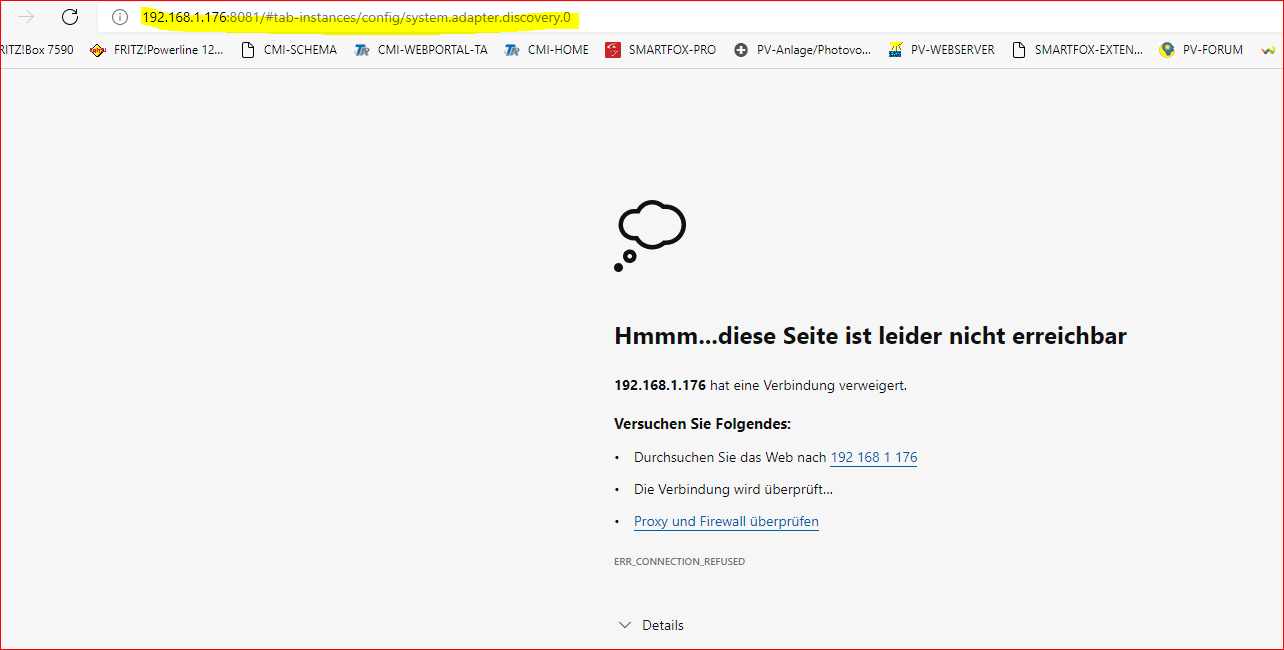Click the SMARTFOX-EXTEN page icon
The width and height of the screenshot is (1284, 650).
click(1020, 50)
